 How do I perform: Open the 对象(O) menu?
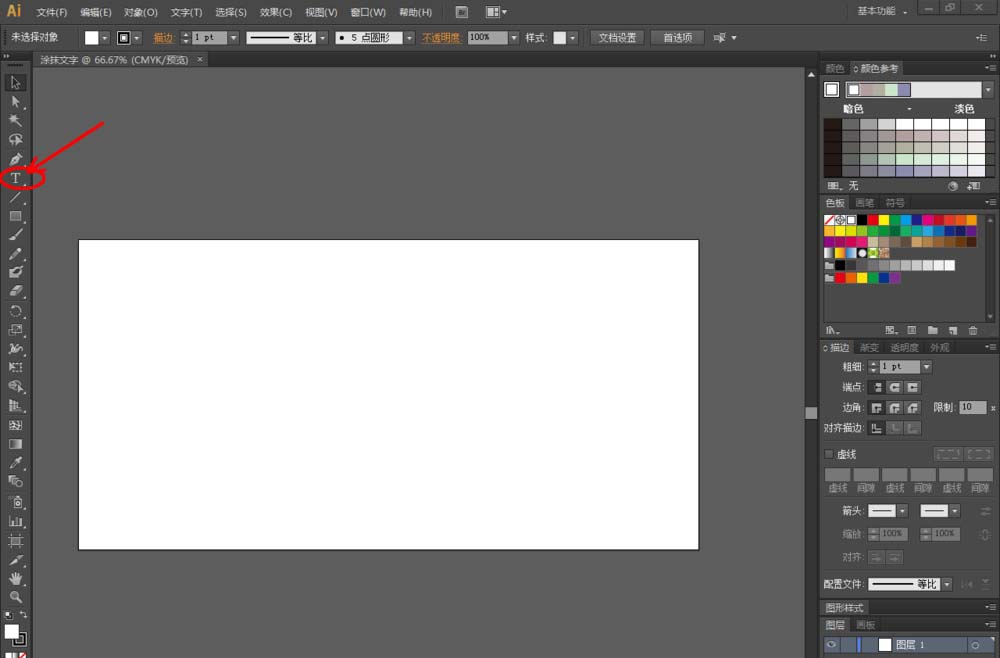[140, 12]
